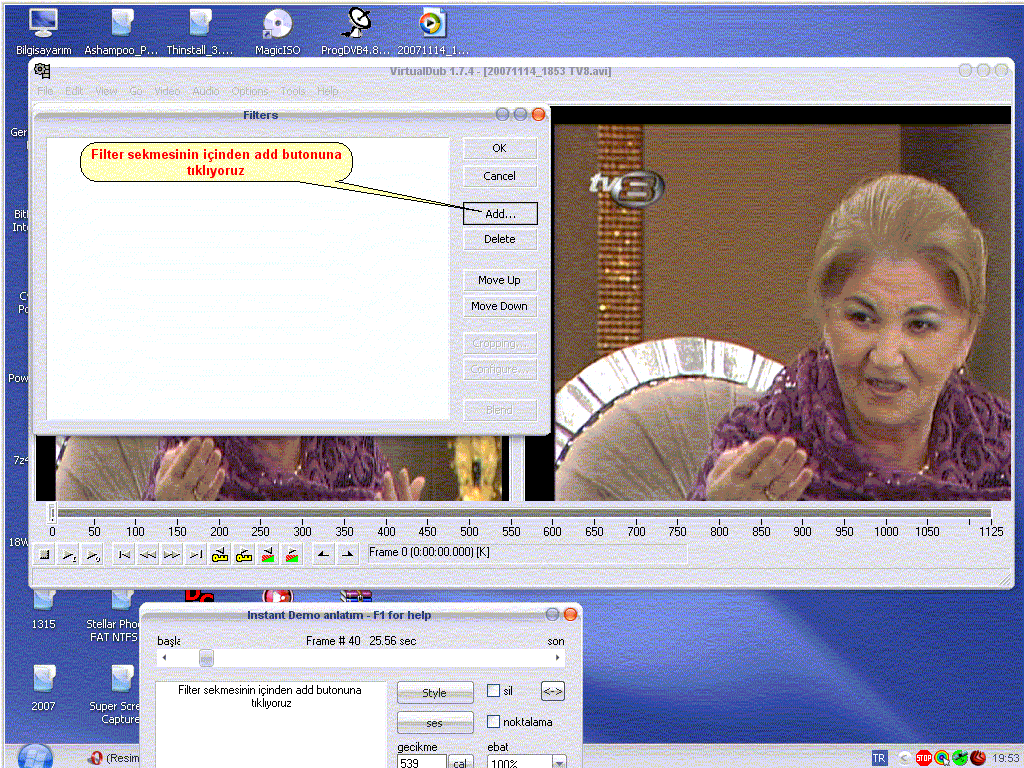
Task: Seek to the next scene change
Action: (x=293, y=555)
